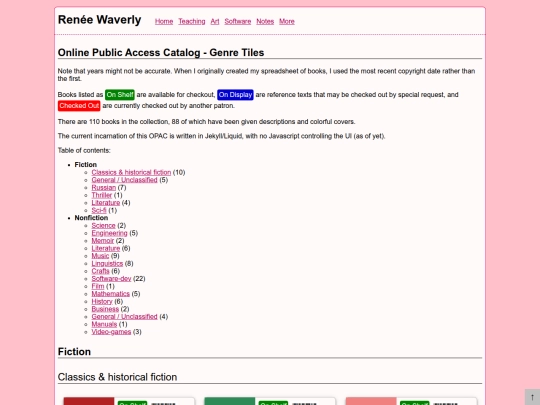Jump to the Music section

click(100, 256)
